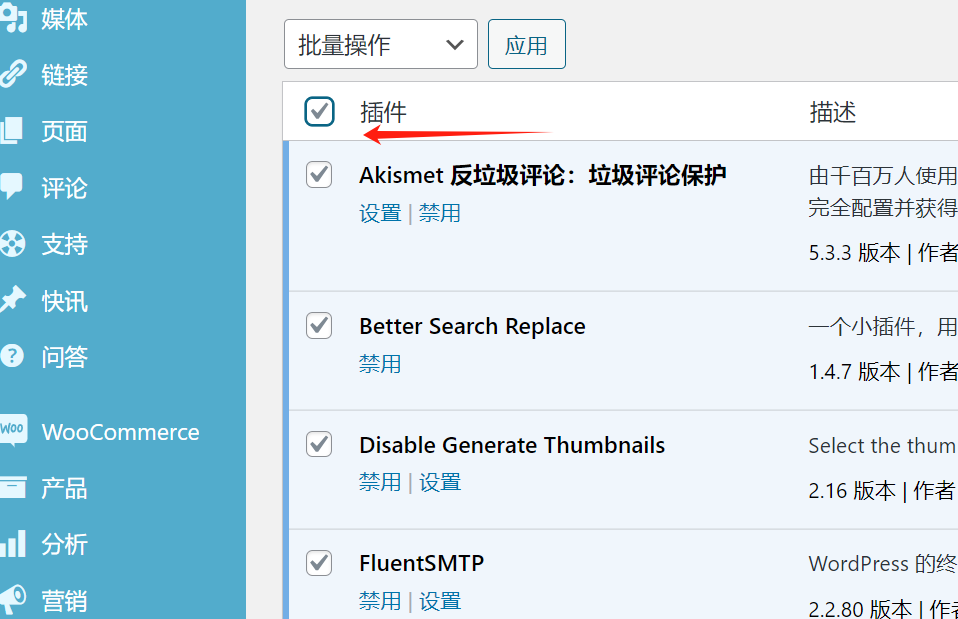Image resolution: width=958 pixels, height=619 pixels.
Task: Click the Links (链接) chain icon
Action: (x=13, y=74)
